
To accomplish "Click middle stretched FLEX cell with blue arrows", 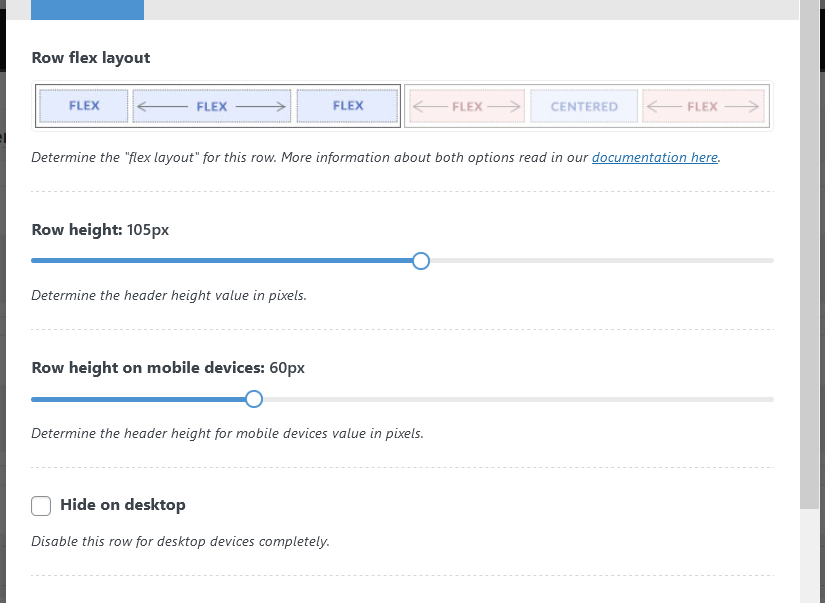I will (212, 106).
